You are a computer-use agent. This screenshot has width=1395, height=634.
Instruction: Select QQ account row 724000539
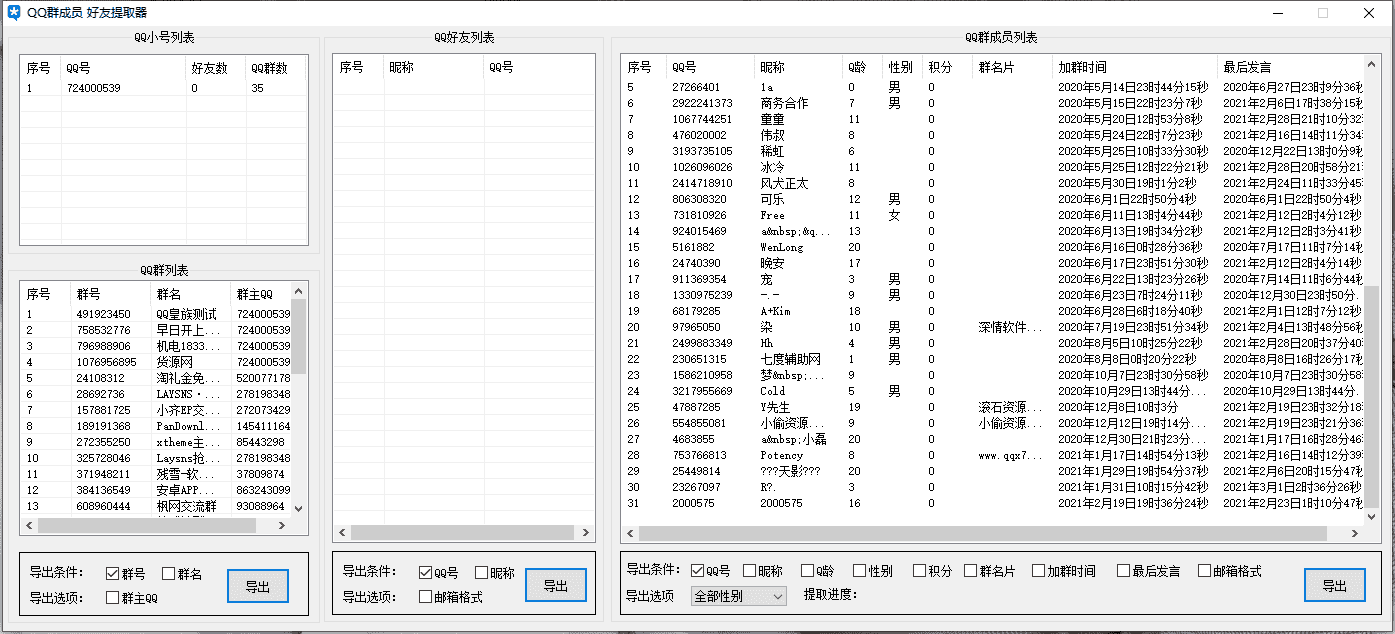164,88
